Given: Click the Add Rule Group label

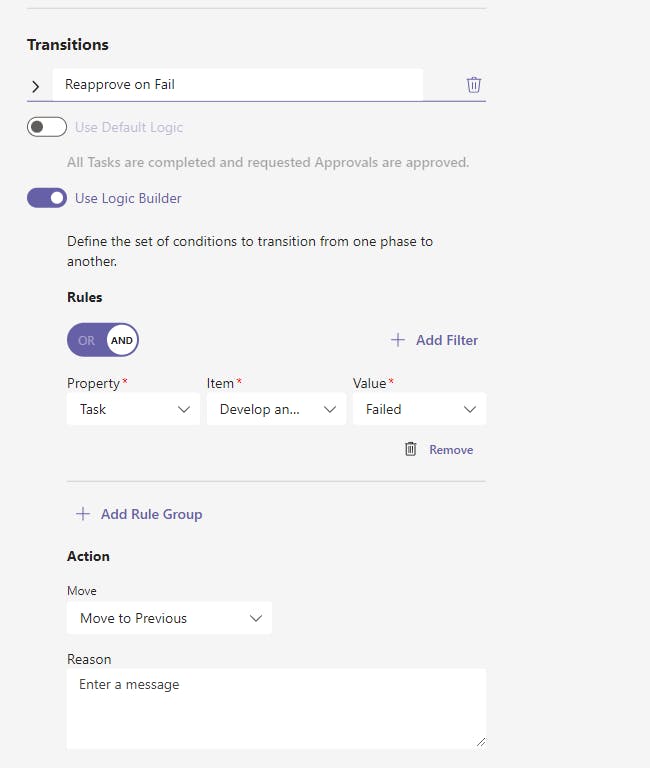Looking at the screenshot, I should (151, 514).
